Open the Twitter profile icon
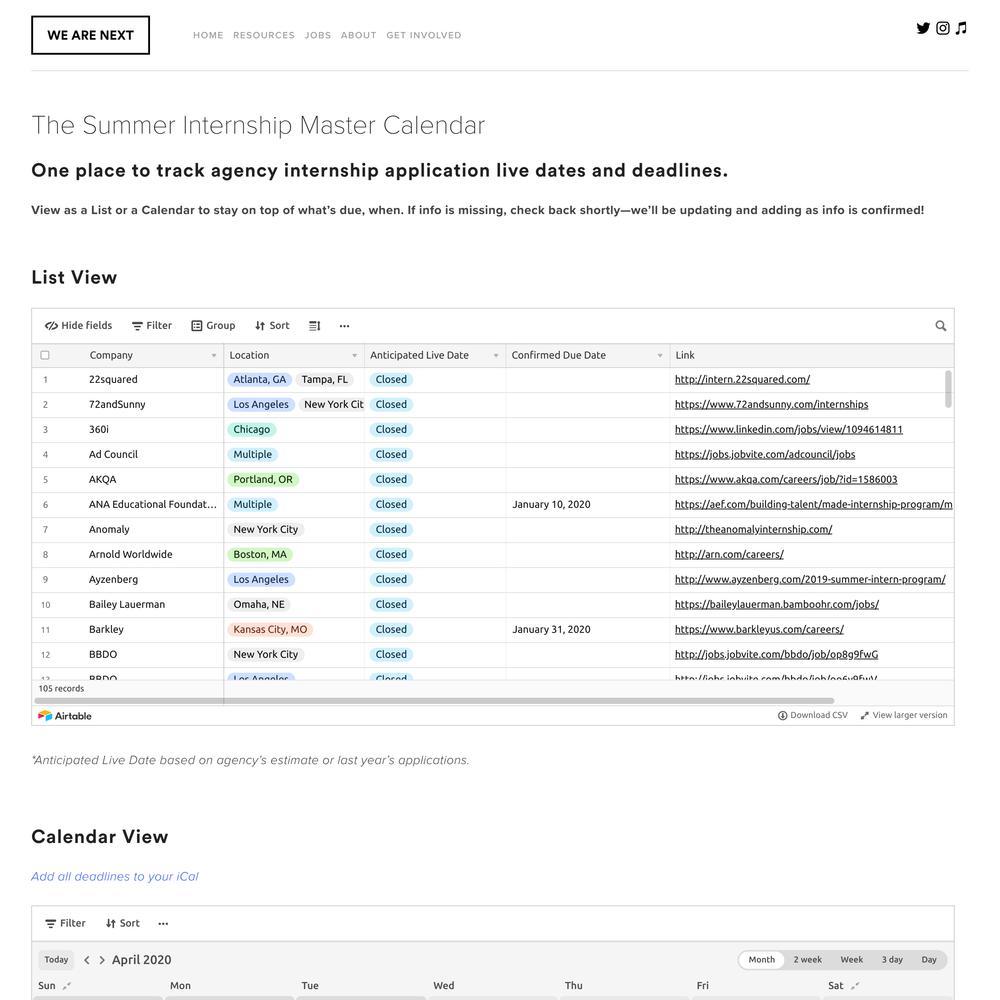The height and width of the screenshot is (1000, 1000). coord(923,28)
